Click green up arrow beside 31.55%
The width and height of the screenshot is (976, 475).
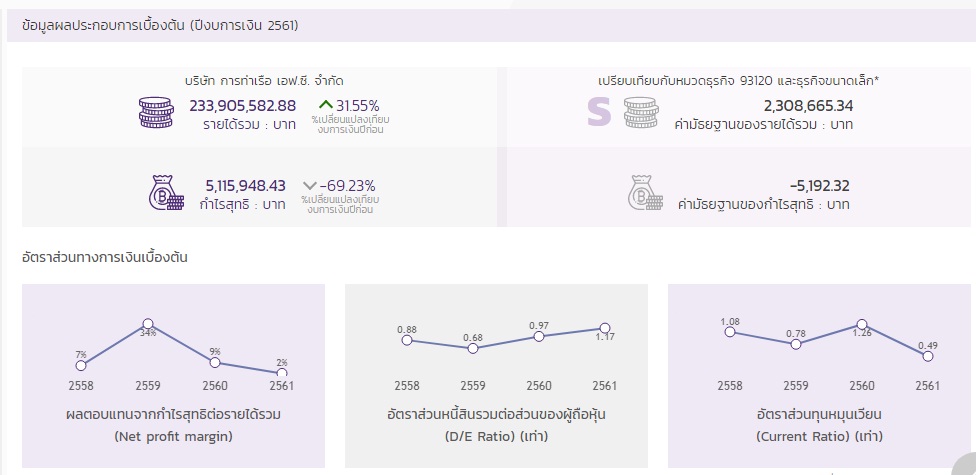[x=326, y=105]
